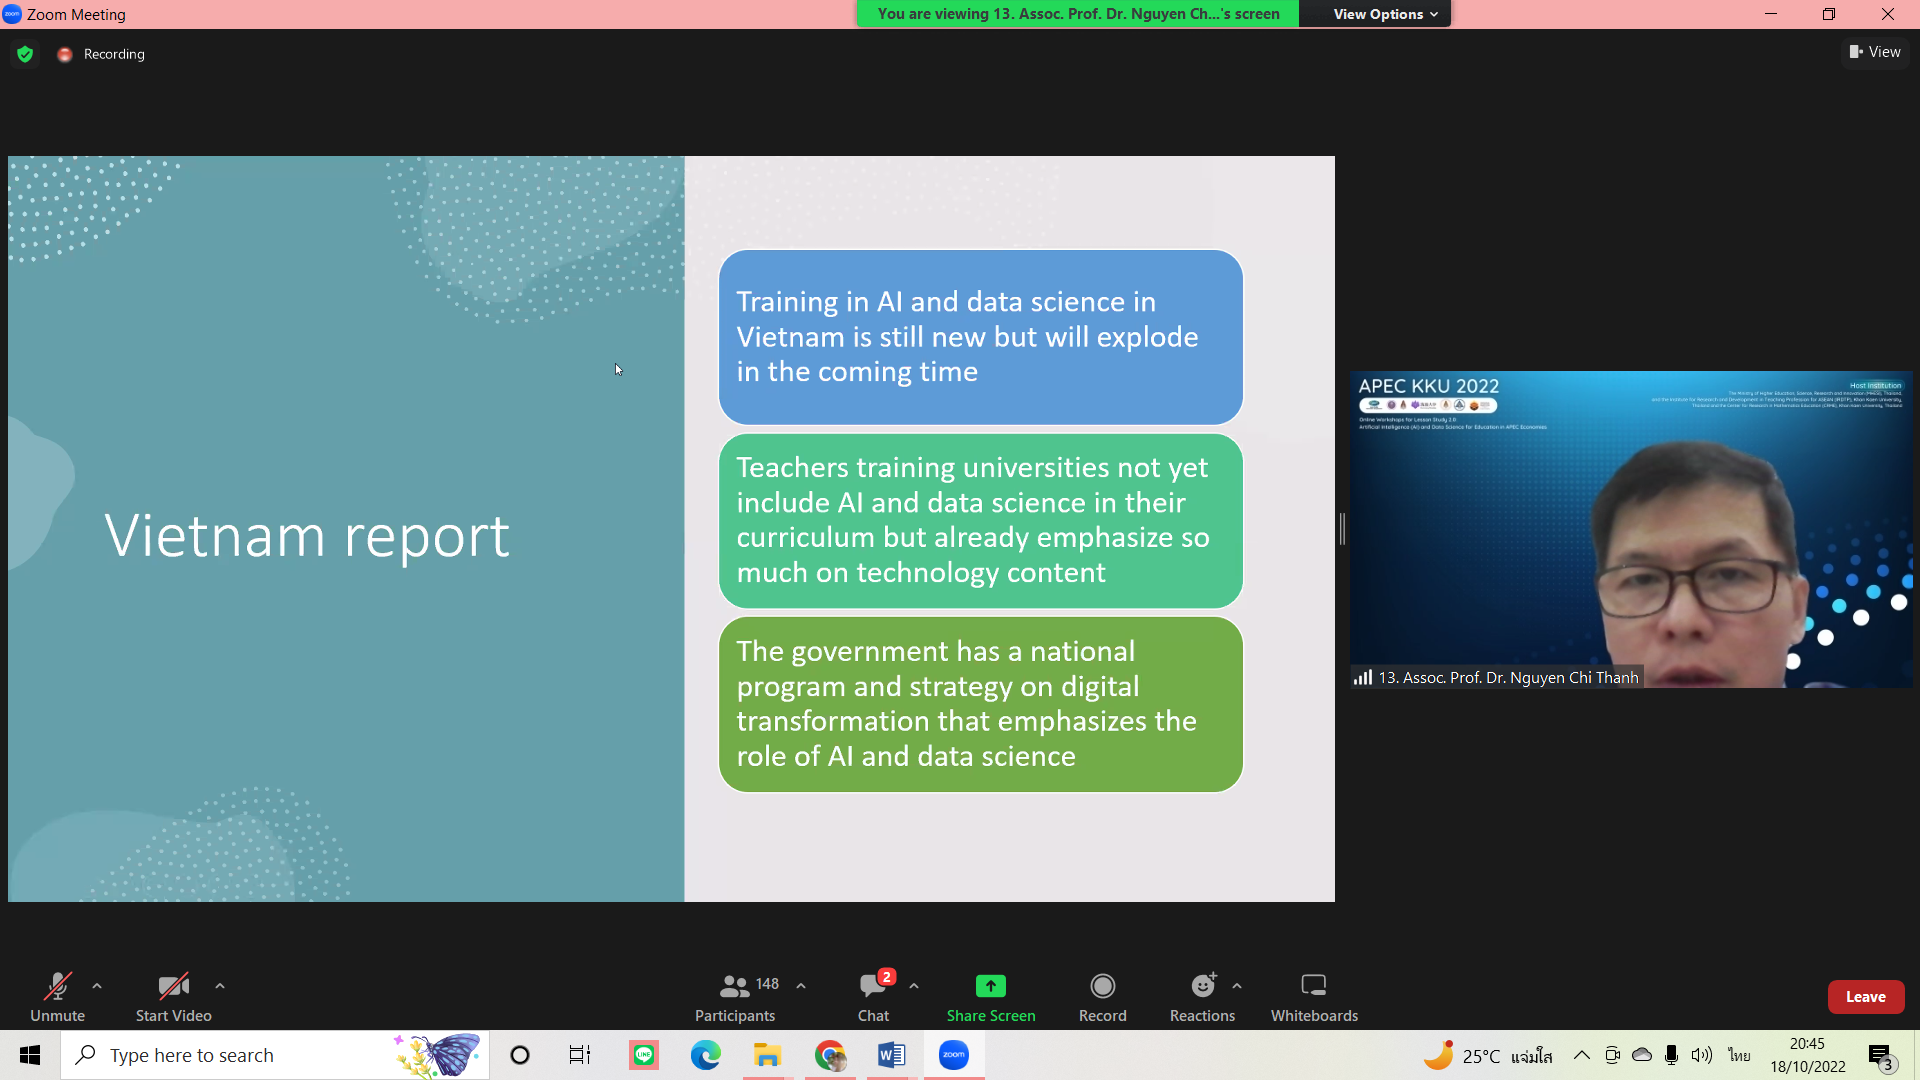Expand the participants arrow next to 148
The image size is (1920, 1080).
pyautogui.click(x=801, y=986)
